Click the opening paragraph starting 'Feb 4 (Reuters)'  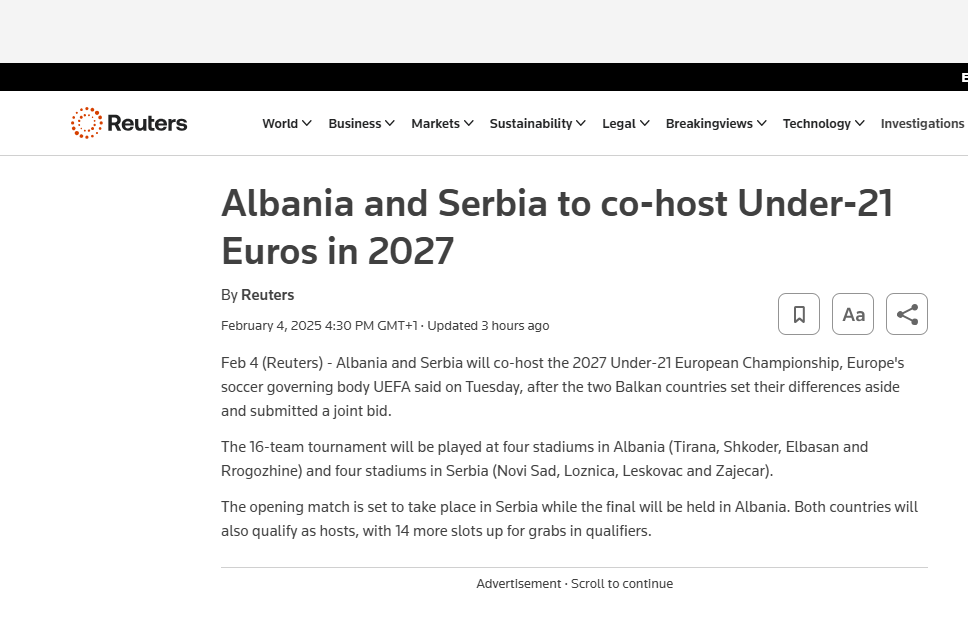click(x=562, y=386)
